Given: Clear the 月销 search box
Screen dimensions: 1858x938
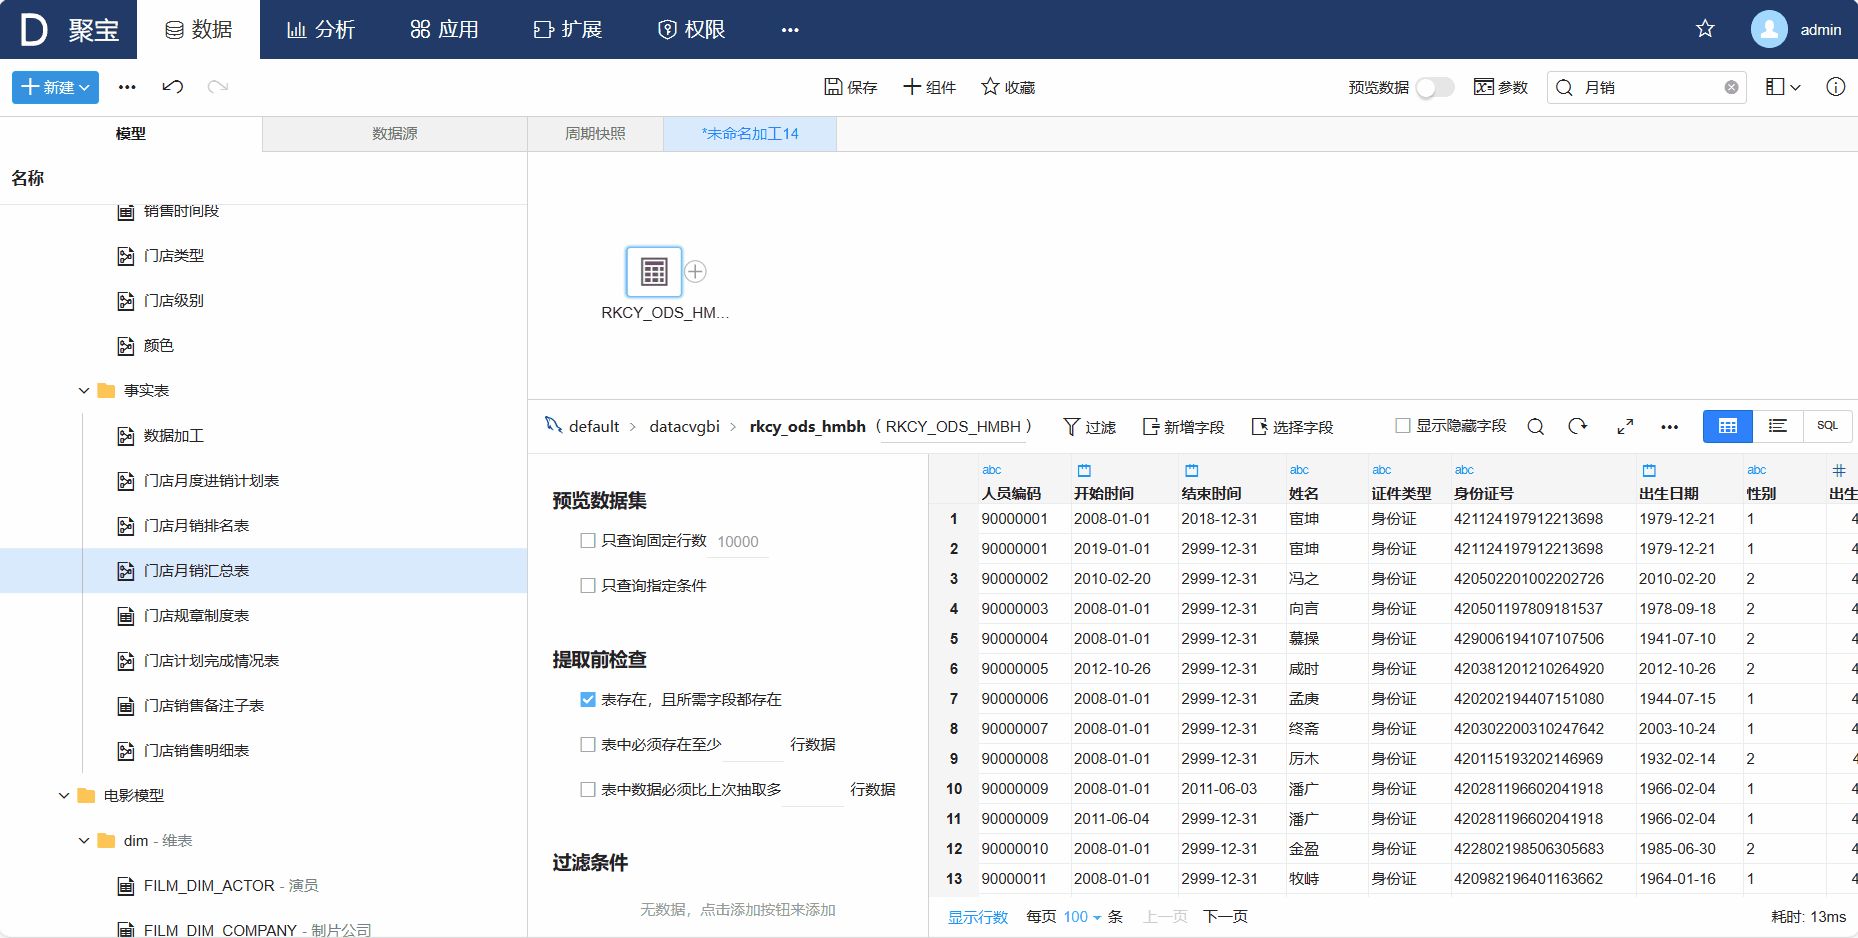Looking at the screenshot, I should [1731, 88].
